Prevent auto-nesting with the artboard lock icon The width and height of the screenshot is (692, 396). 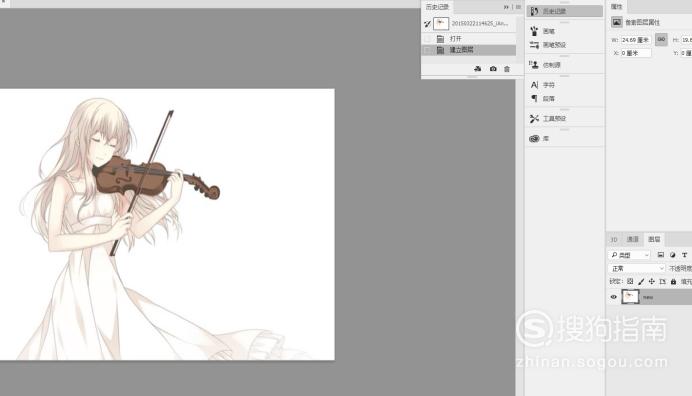(662, 281)
